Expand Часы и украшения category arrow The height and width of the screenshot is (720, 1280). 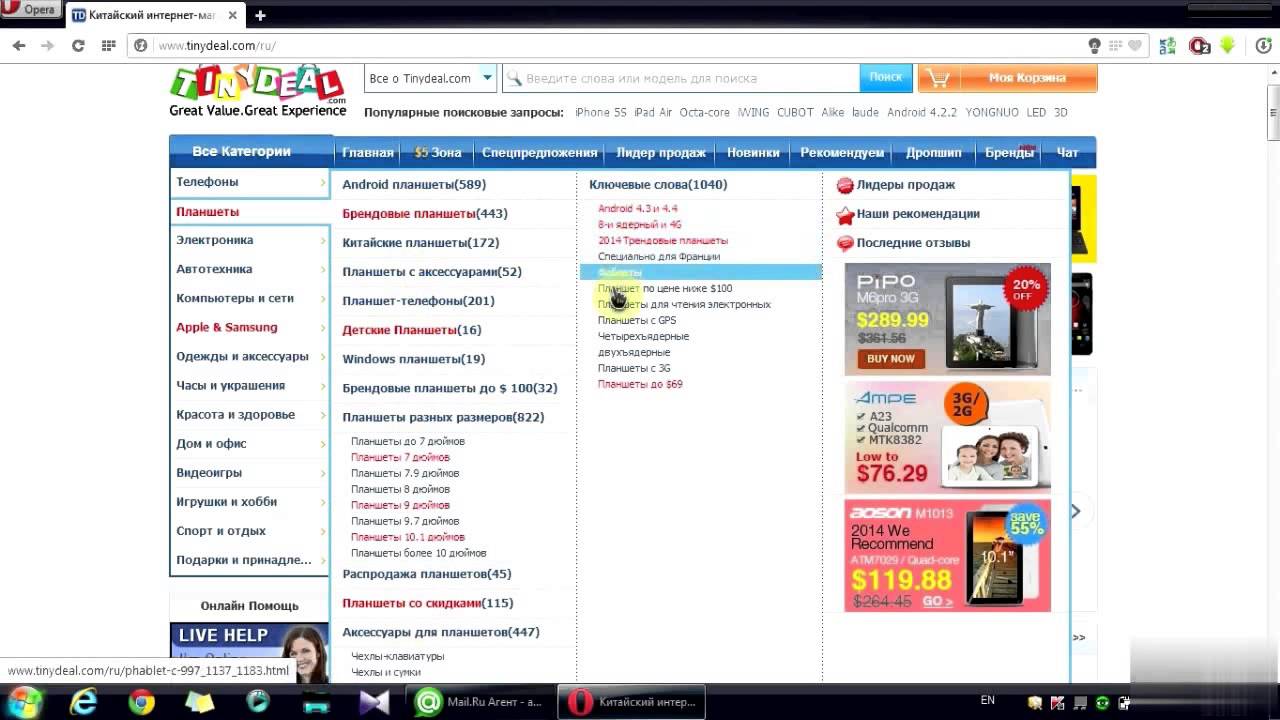323,386
